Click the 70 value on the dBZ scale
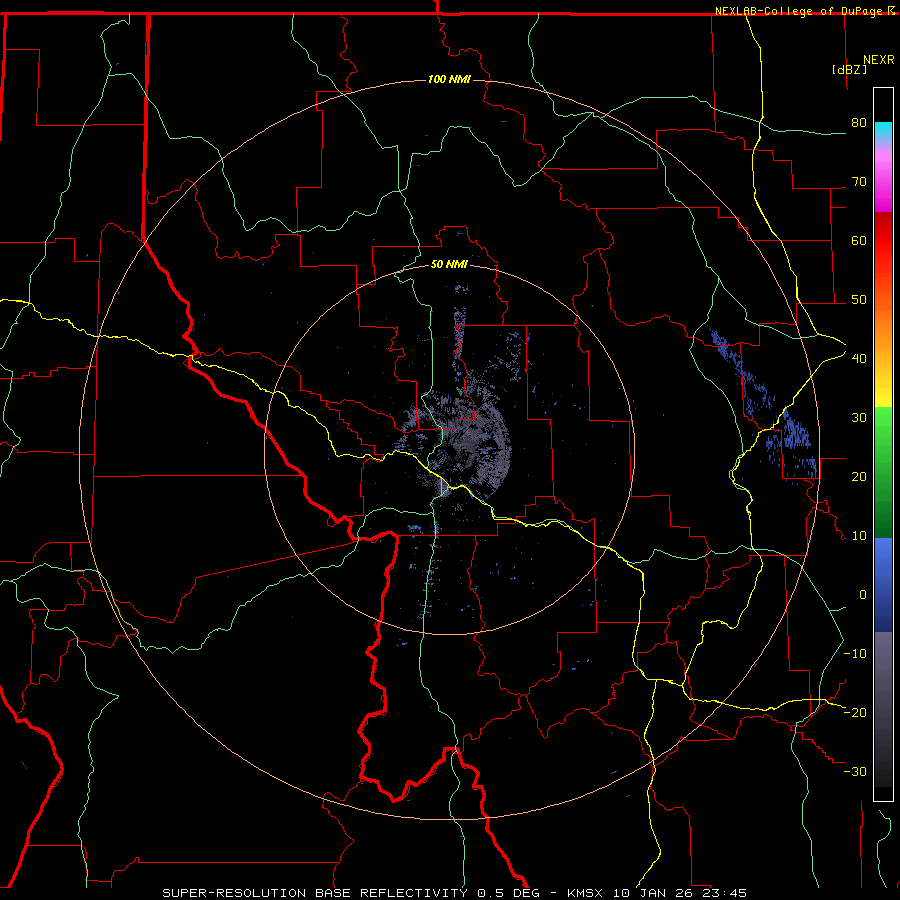The height and width of the screenshot is (900, 900). tap(859, 181)
